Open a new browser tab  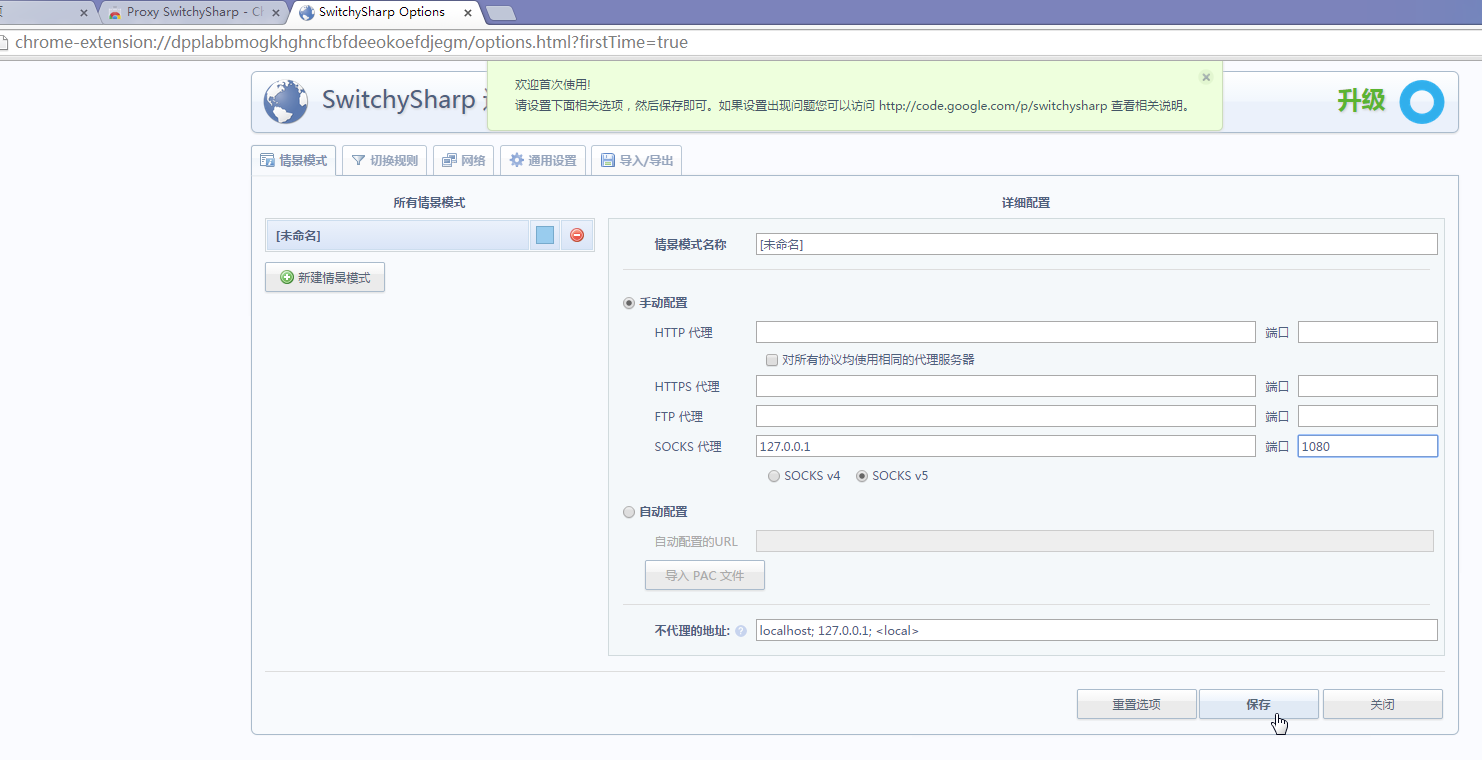(500, 13)
